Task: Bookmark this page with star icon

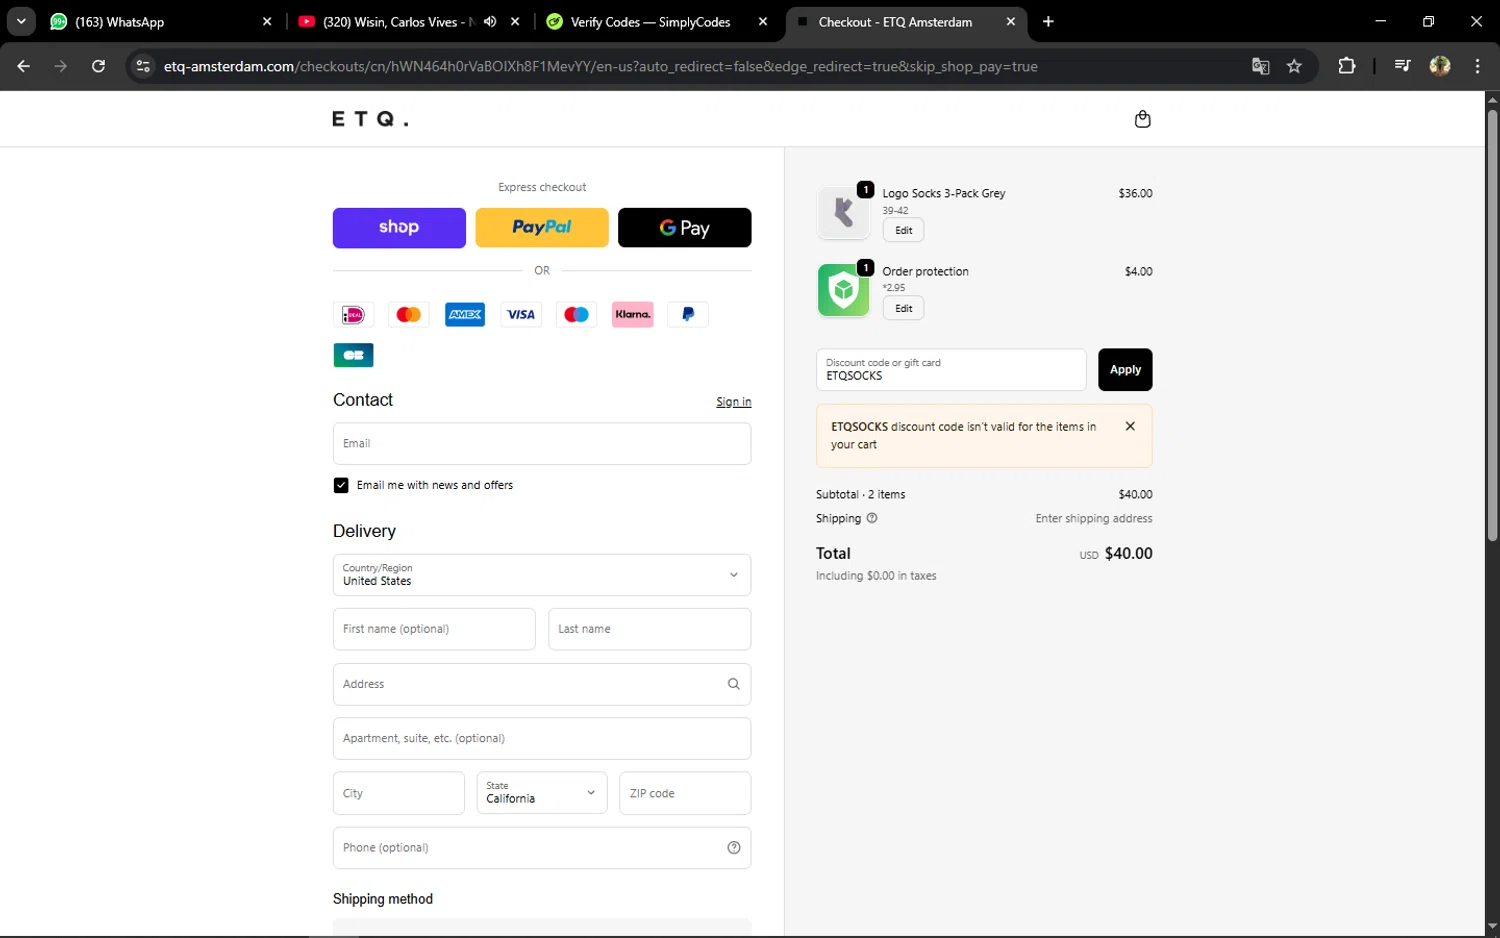Action: tap(1294, 66)
